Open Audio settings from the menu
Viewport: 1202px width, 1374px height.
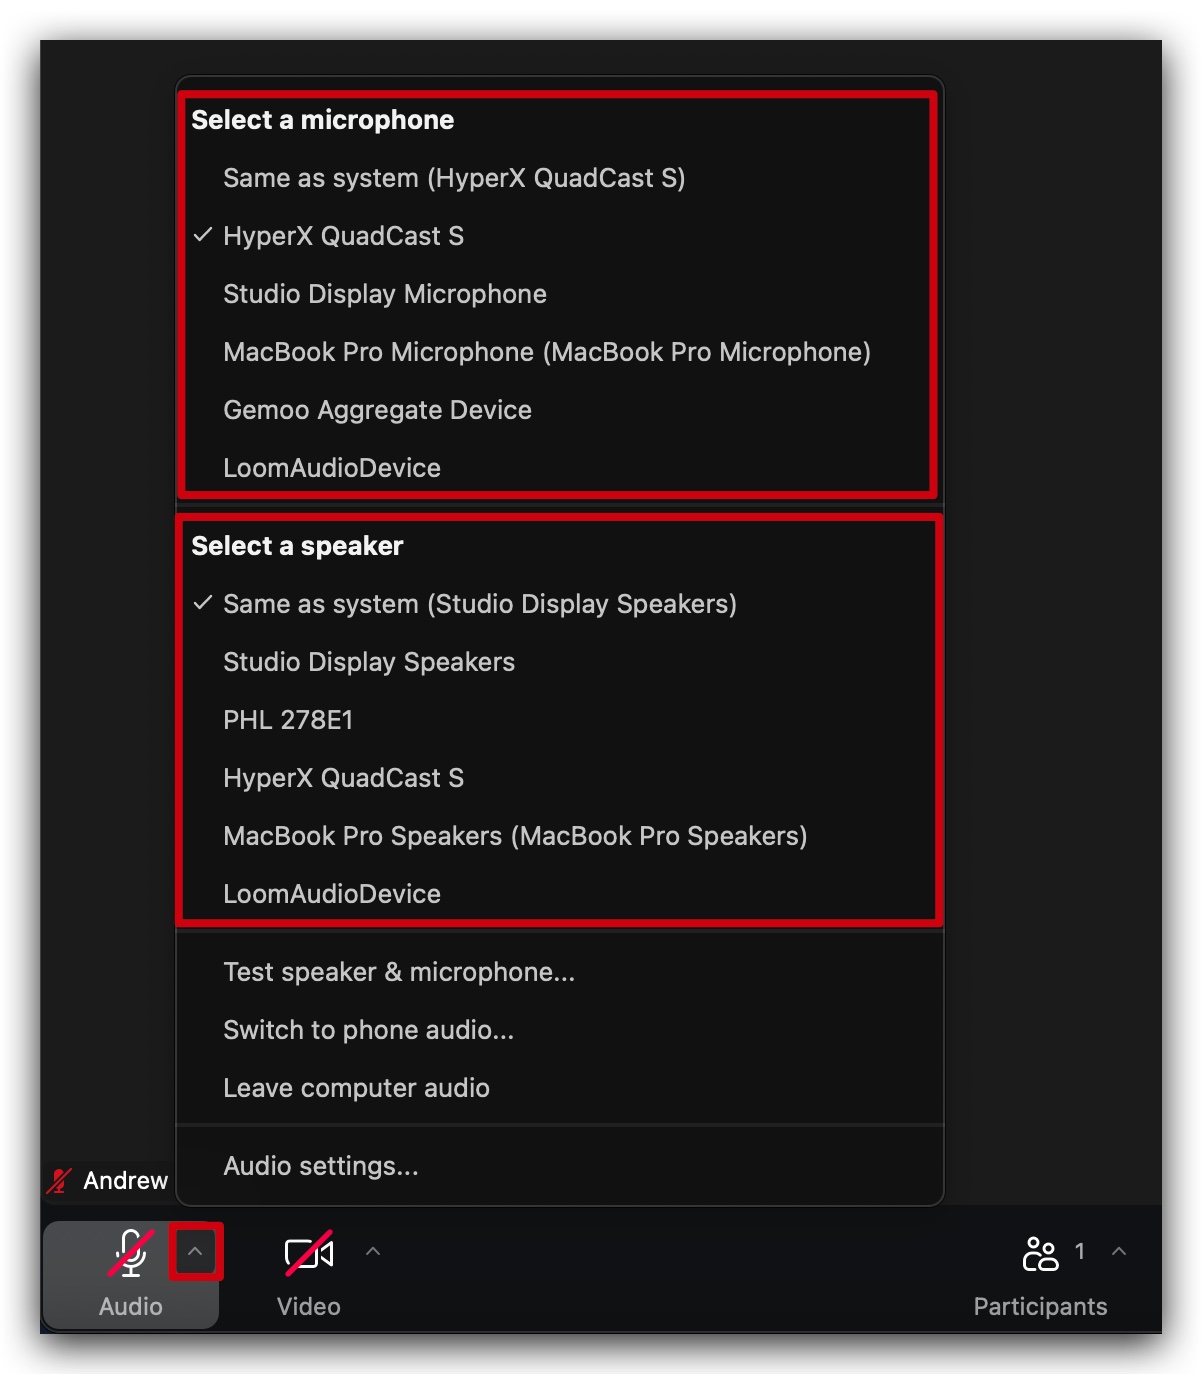point(321,1166)
